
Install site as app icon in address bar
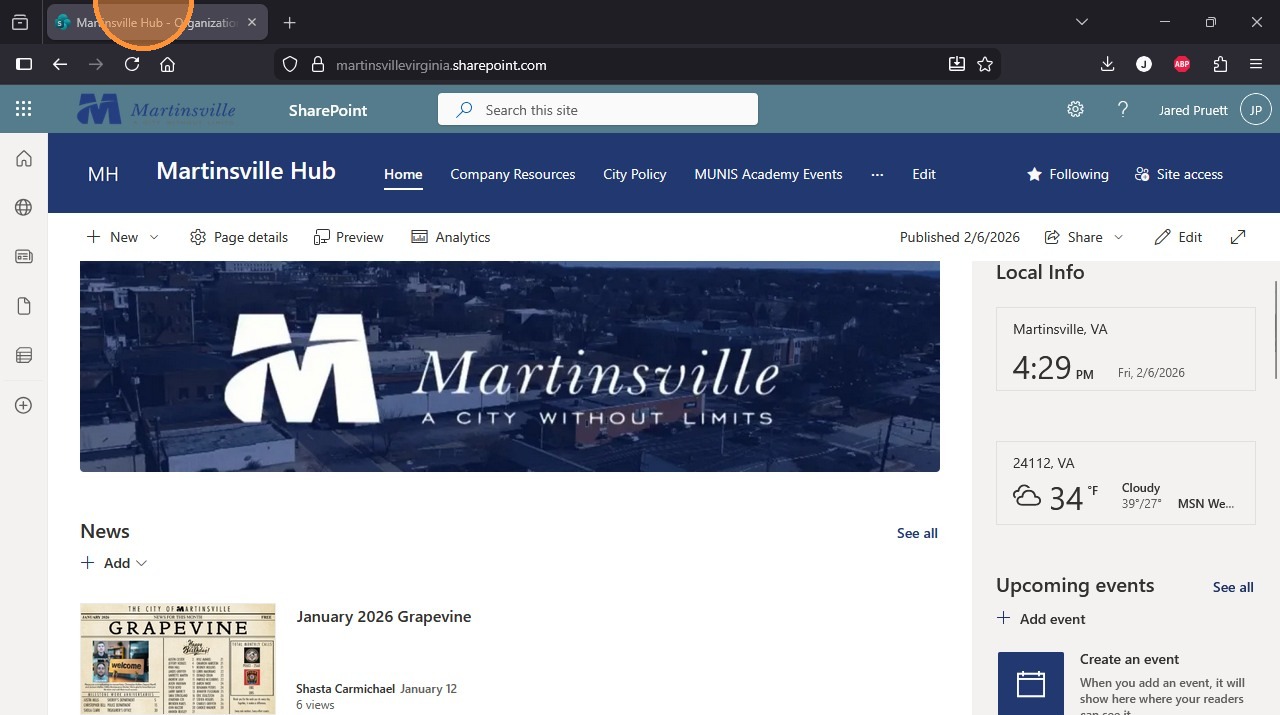point(957,64)
